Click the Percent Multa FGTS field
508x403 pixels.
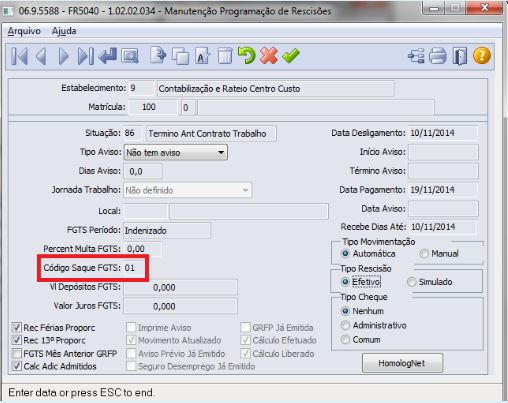pyautogui.click(x=142, y=249)
